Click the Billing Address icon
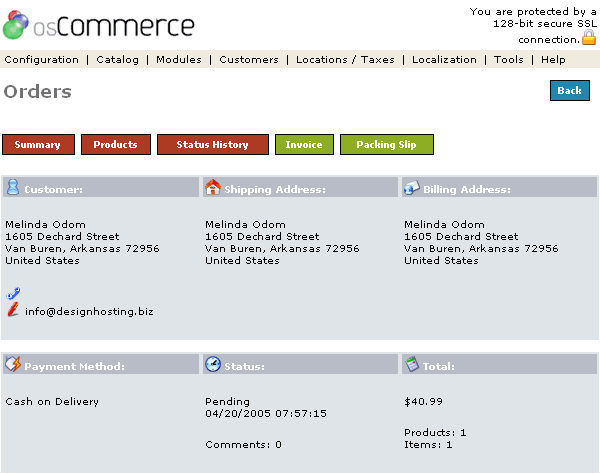 pyautogui.click(x=412, y=187)
